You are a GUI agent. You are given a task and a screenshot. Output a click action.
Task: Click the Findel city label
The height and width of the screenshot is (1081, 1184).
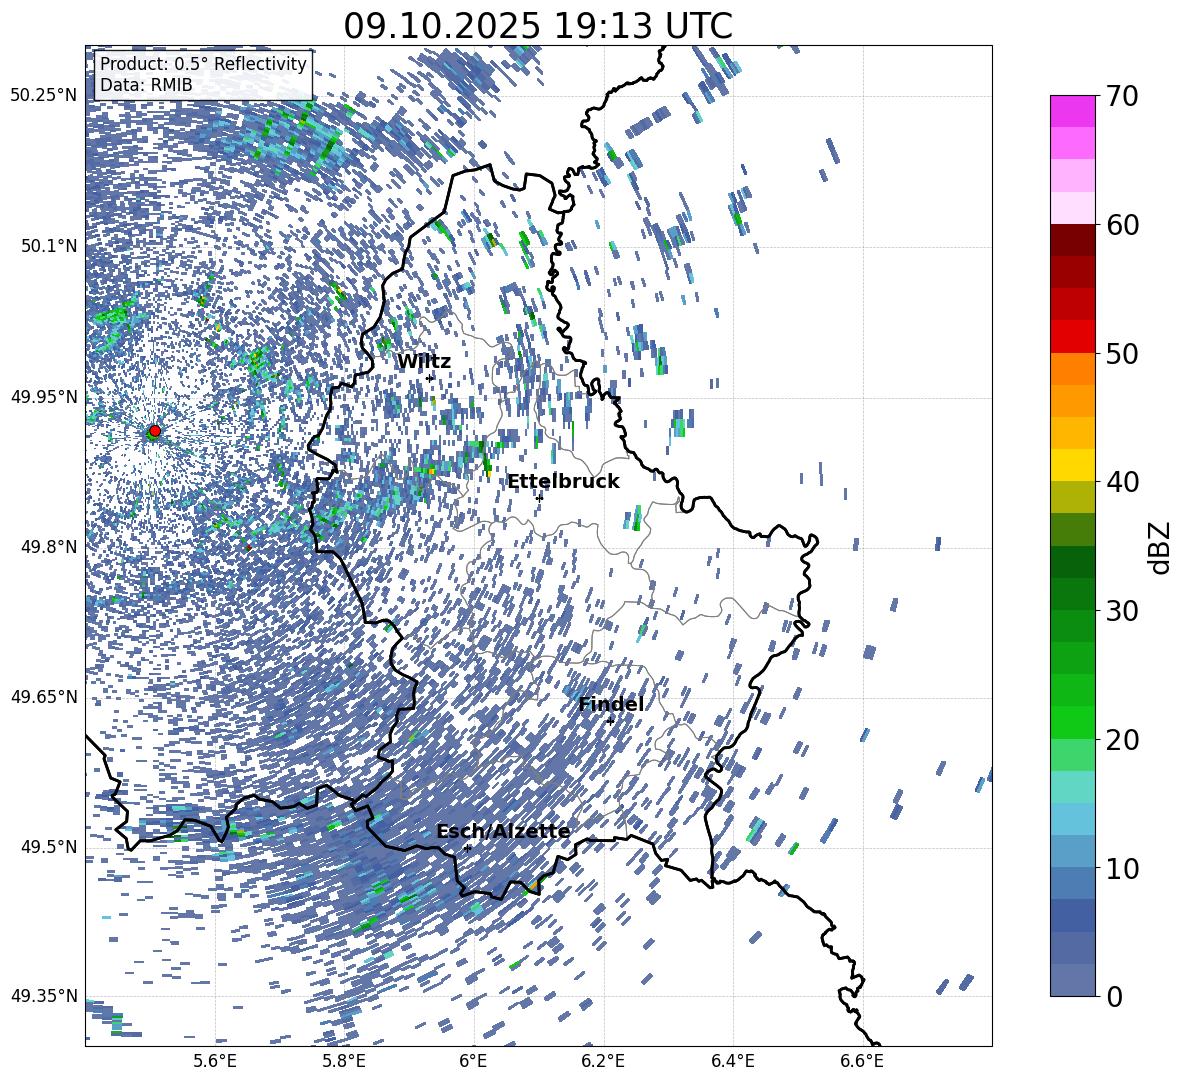(611, 704)
